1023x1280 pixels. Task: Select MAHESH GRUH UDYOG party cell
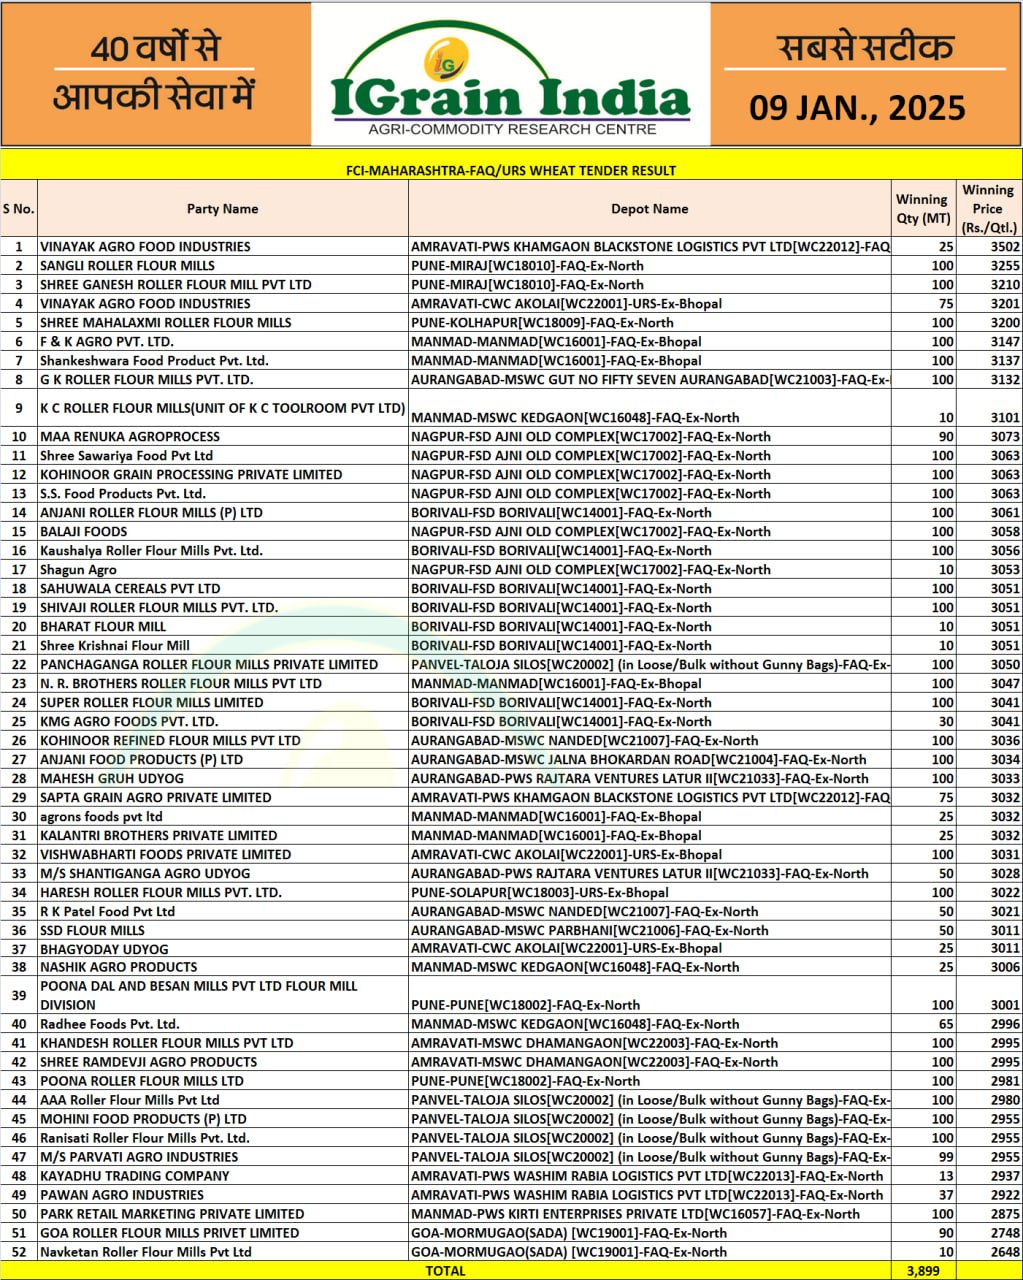coord(112,779)
